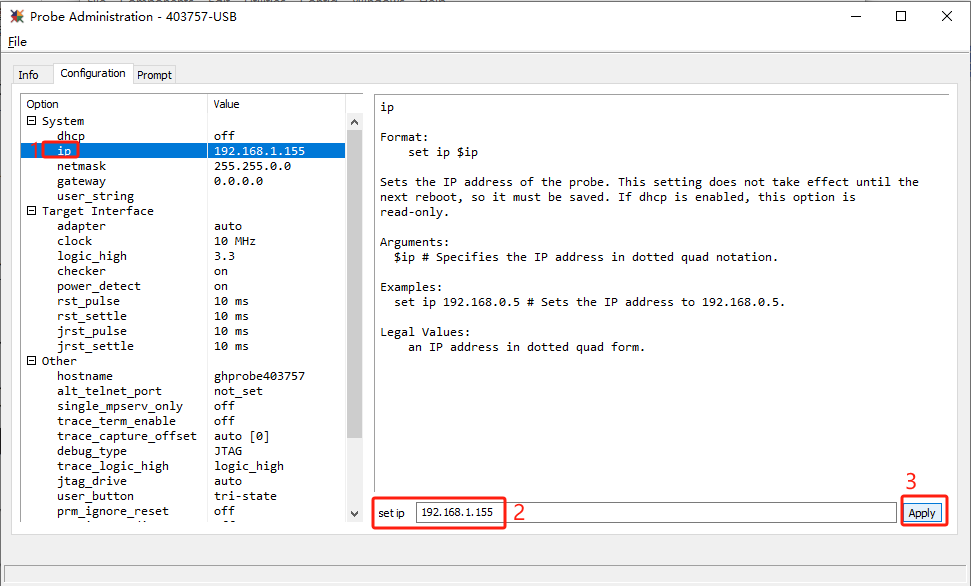Switch to the Info tab
This screenshot has width=971, height=586.
(x=29, y=75)
